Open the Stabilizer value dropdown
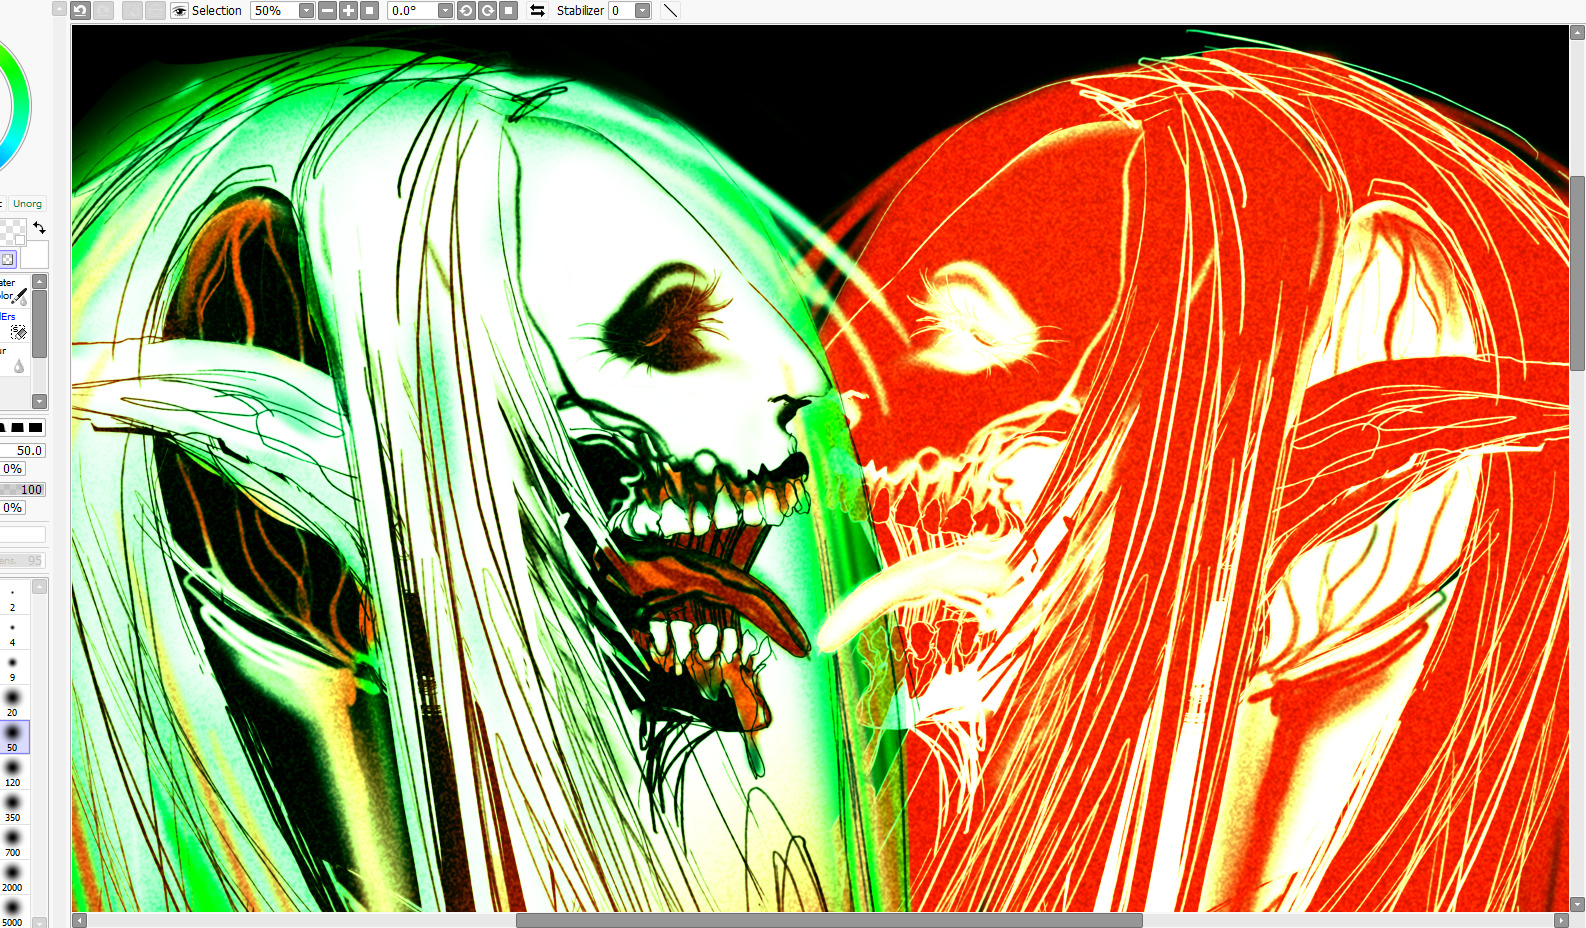The image size is (1586, 928). point(642,11)
